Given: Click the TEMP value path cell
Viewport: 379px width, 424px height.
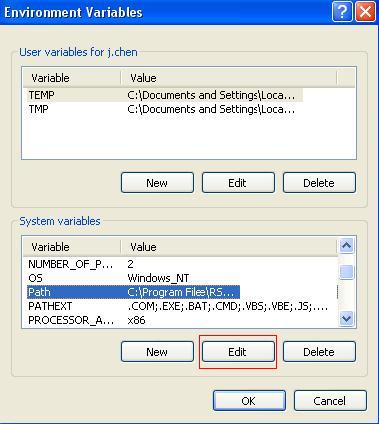Looking at the screenshot, I should click(x=211, y=95).
